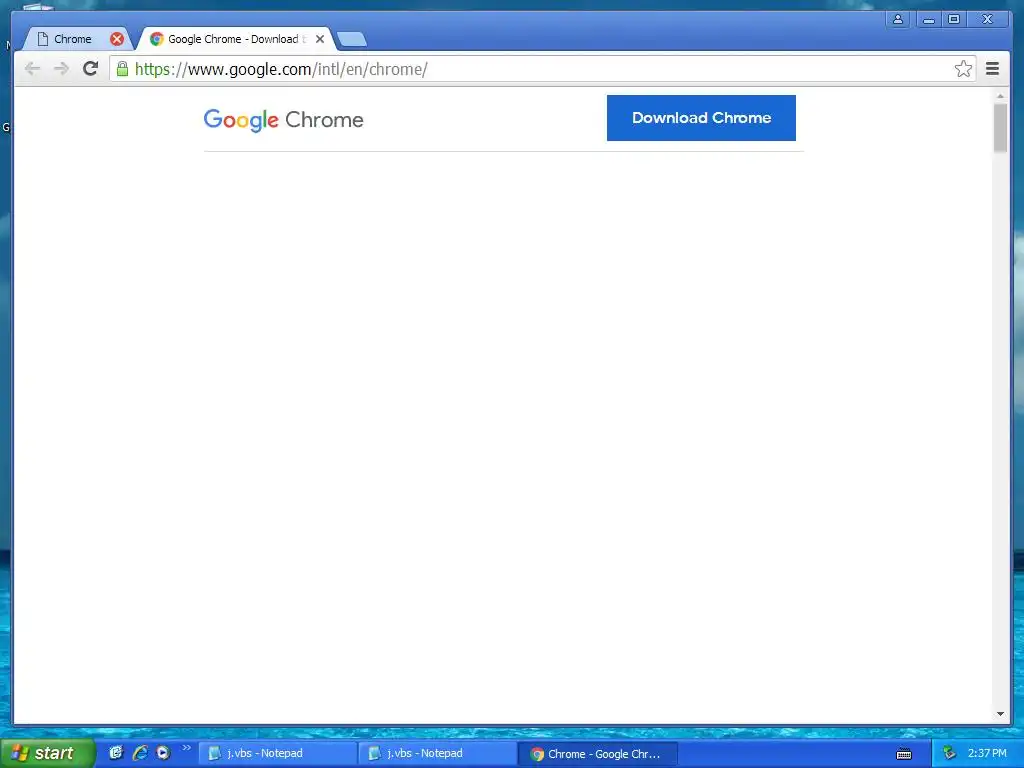This screenshot has width=1024, height=768.
Task: Switch to the second j.vbs - Notepad taskbar button
Action: [x=438, y=754]
